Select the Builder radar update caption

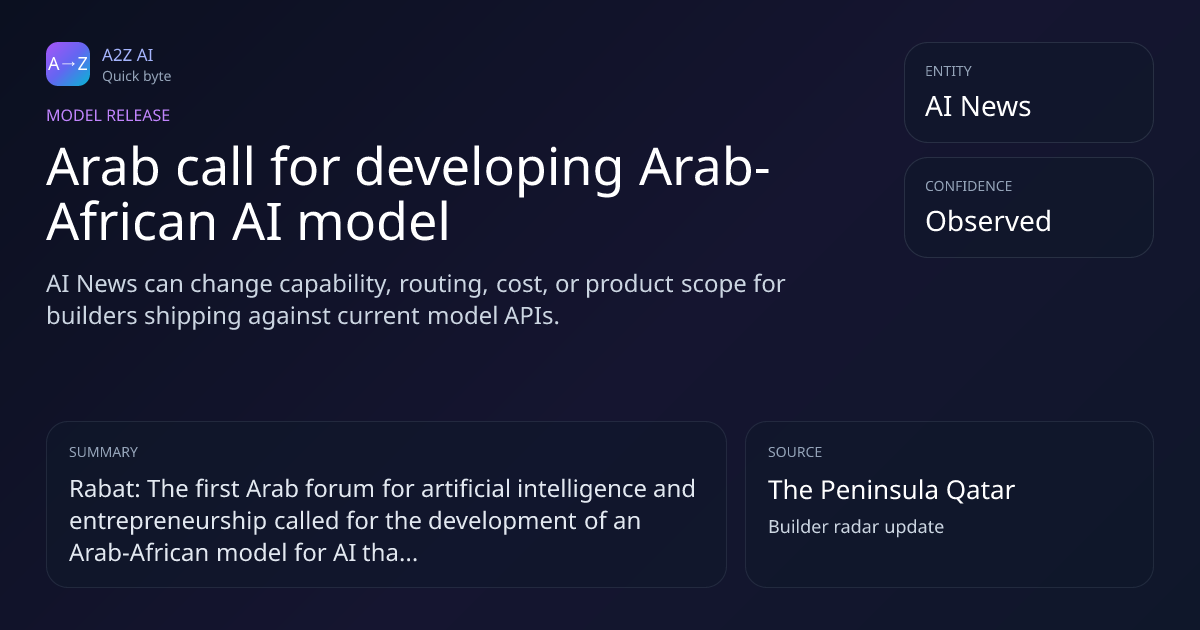pos(856,527)
